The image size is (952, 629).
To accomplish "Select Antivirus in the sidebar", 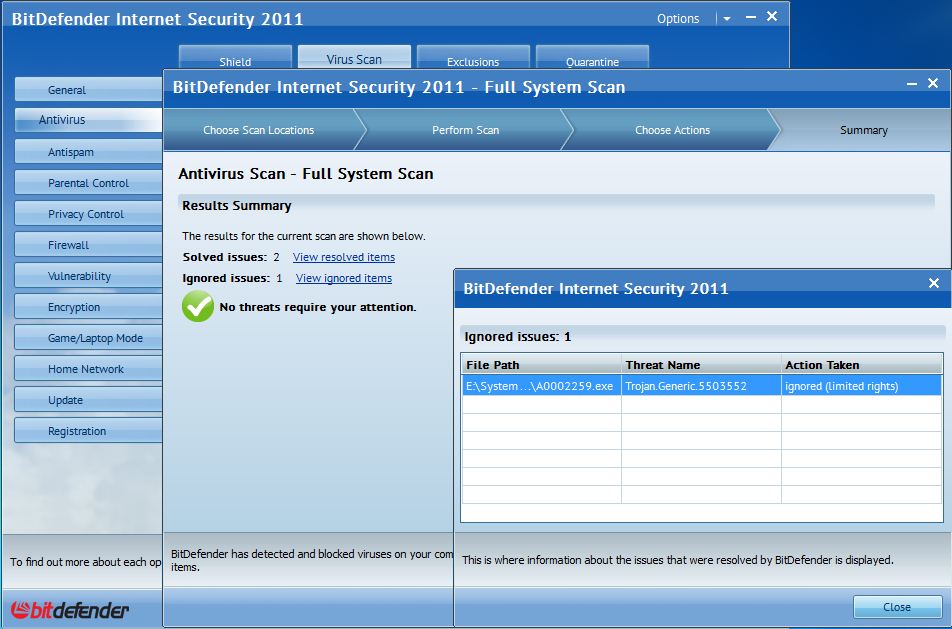I will click(89, 120).
